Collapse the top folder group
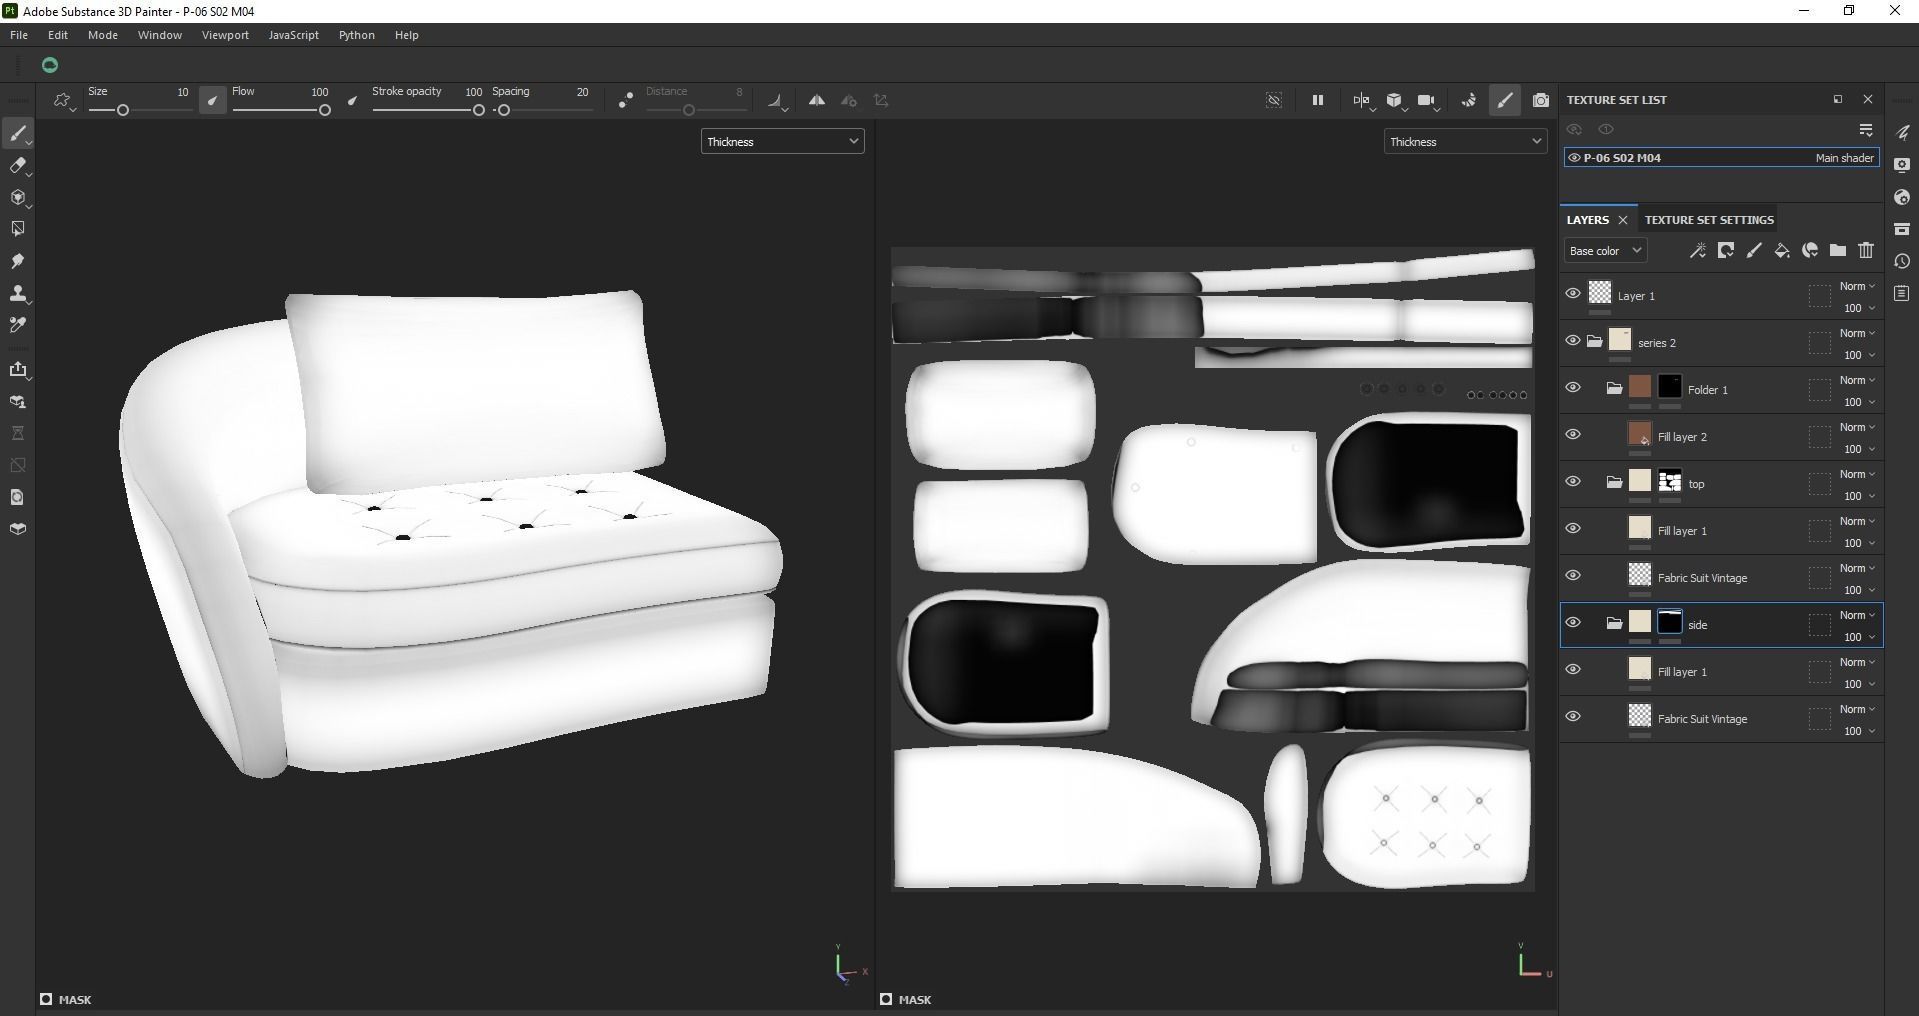 [x=1614, y=483]
